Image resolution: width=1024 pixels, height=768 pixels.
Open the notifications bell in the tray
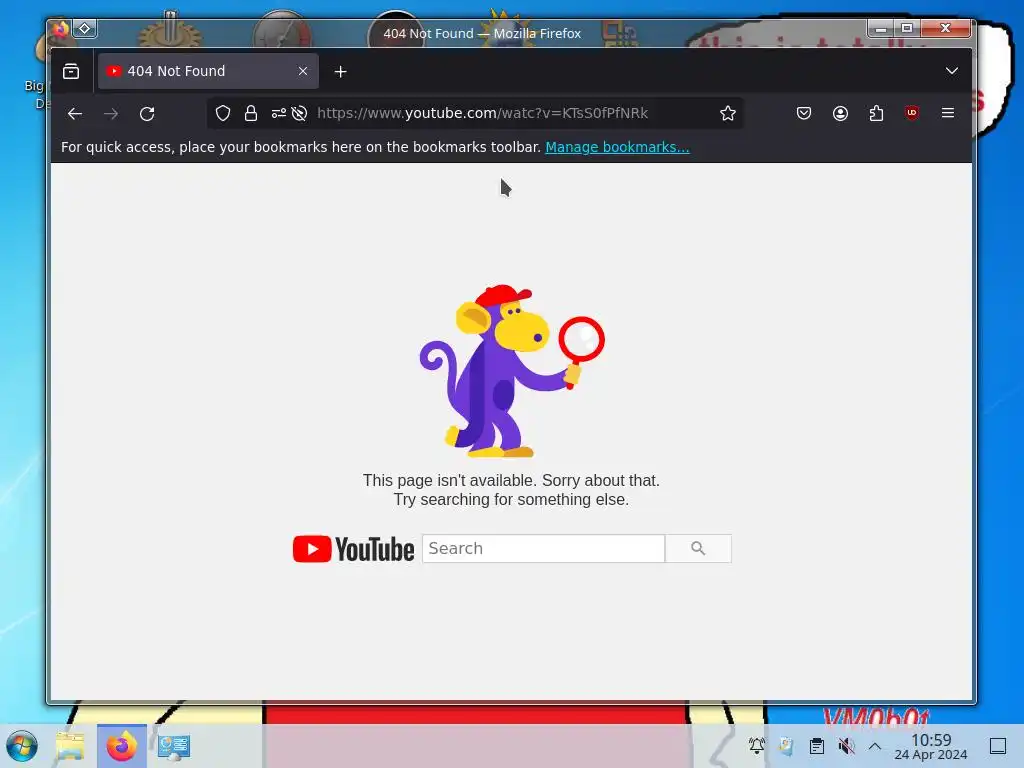point(756,746)
